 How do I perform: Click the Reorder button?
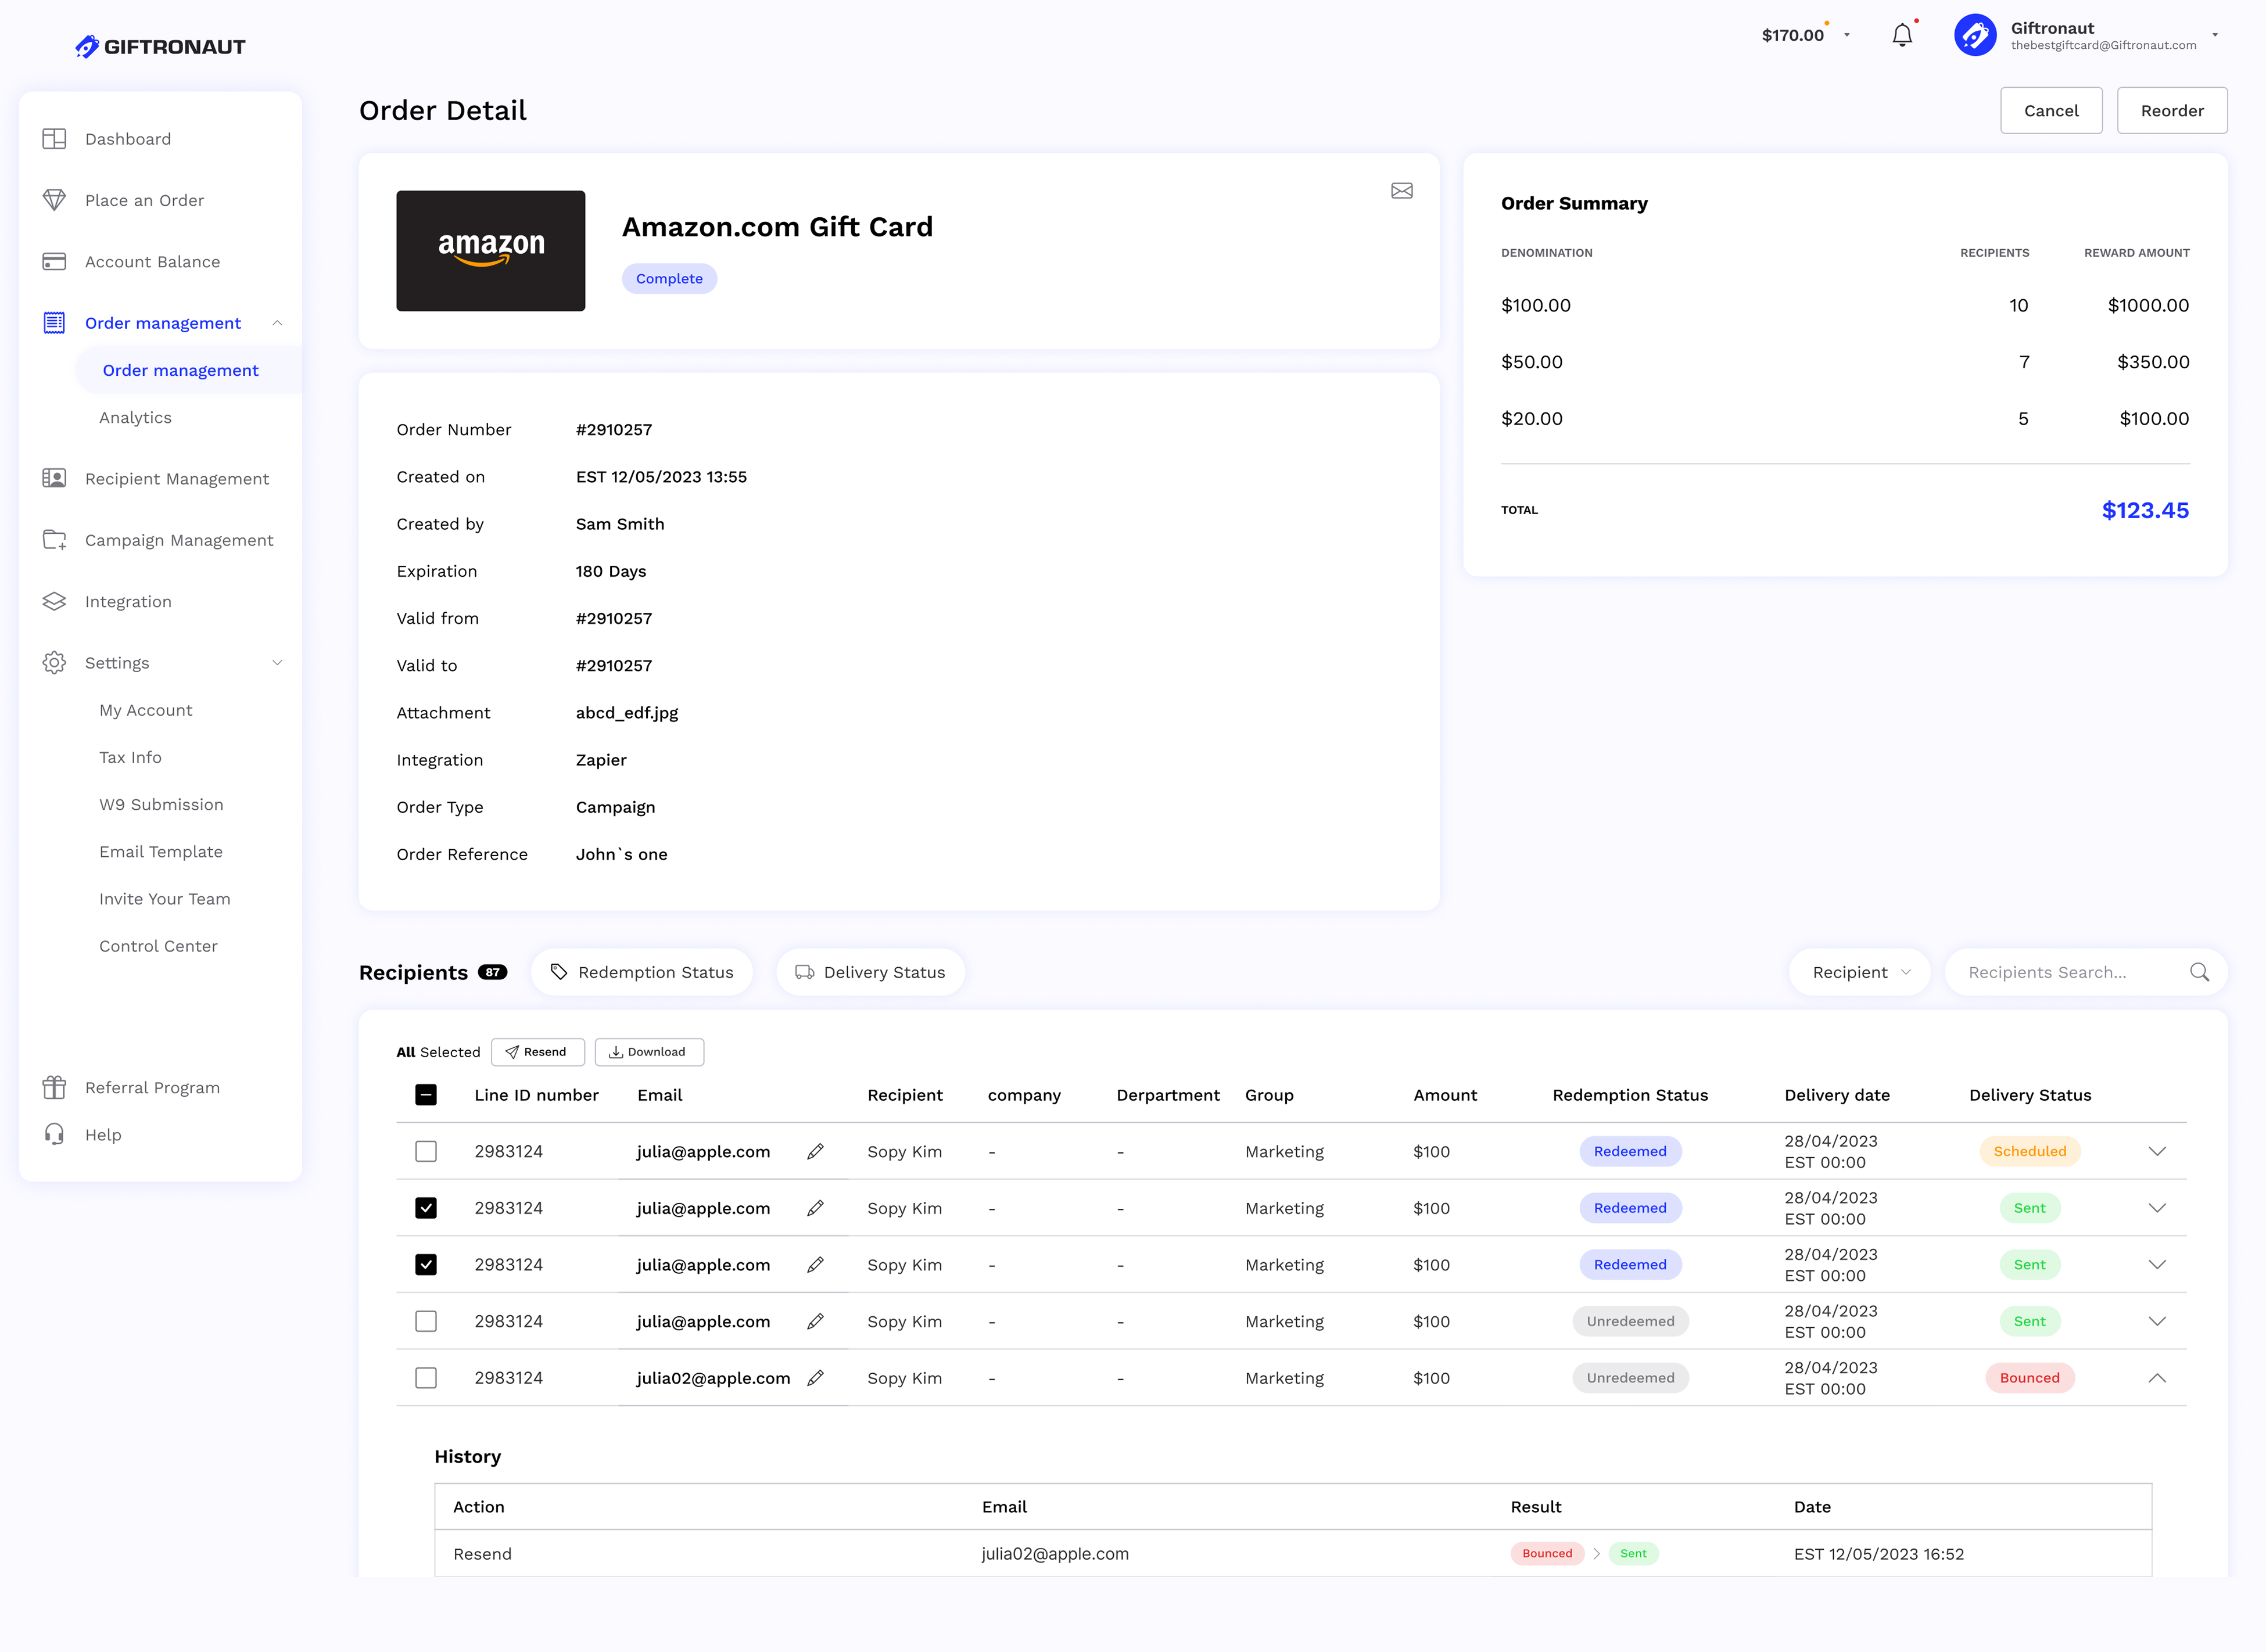click(2171, 111)
